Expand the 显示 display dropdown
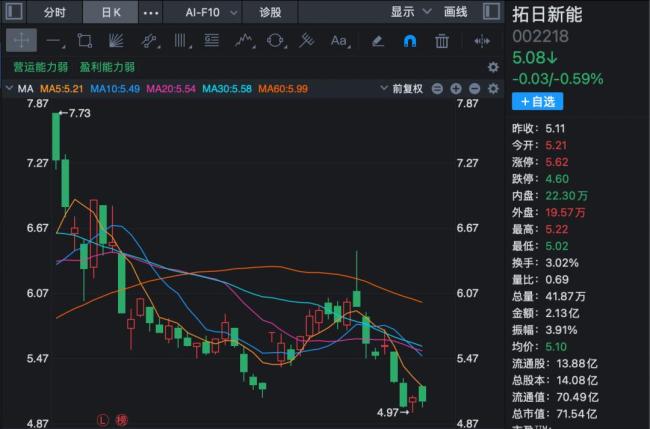Viewport: 650px width, 429px height. (x=410, y=12)
